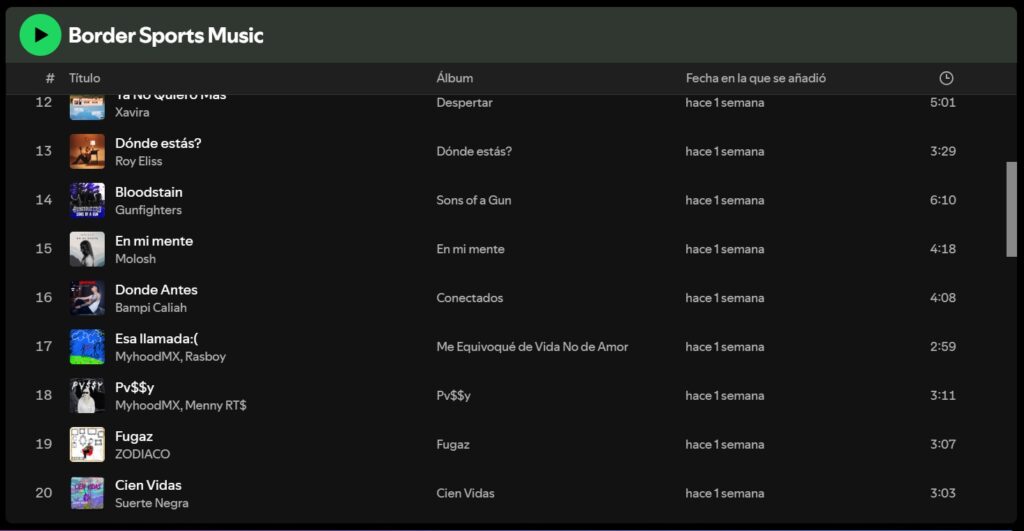Image resolution: width=1024 pixels, height=531 pixels.
Task: Click hace 1 semana on the Fugaz row
Action: pos(725,445)
